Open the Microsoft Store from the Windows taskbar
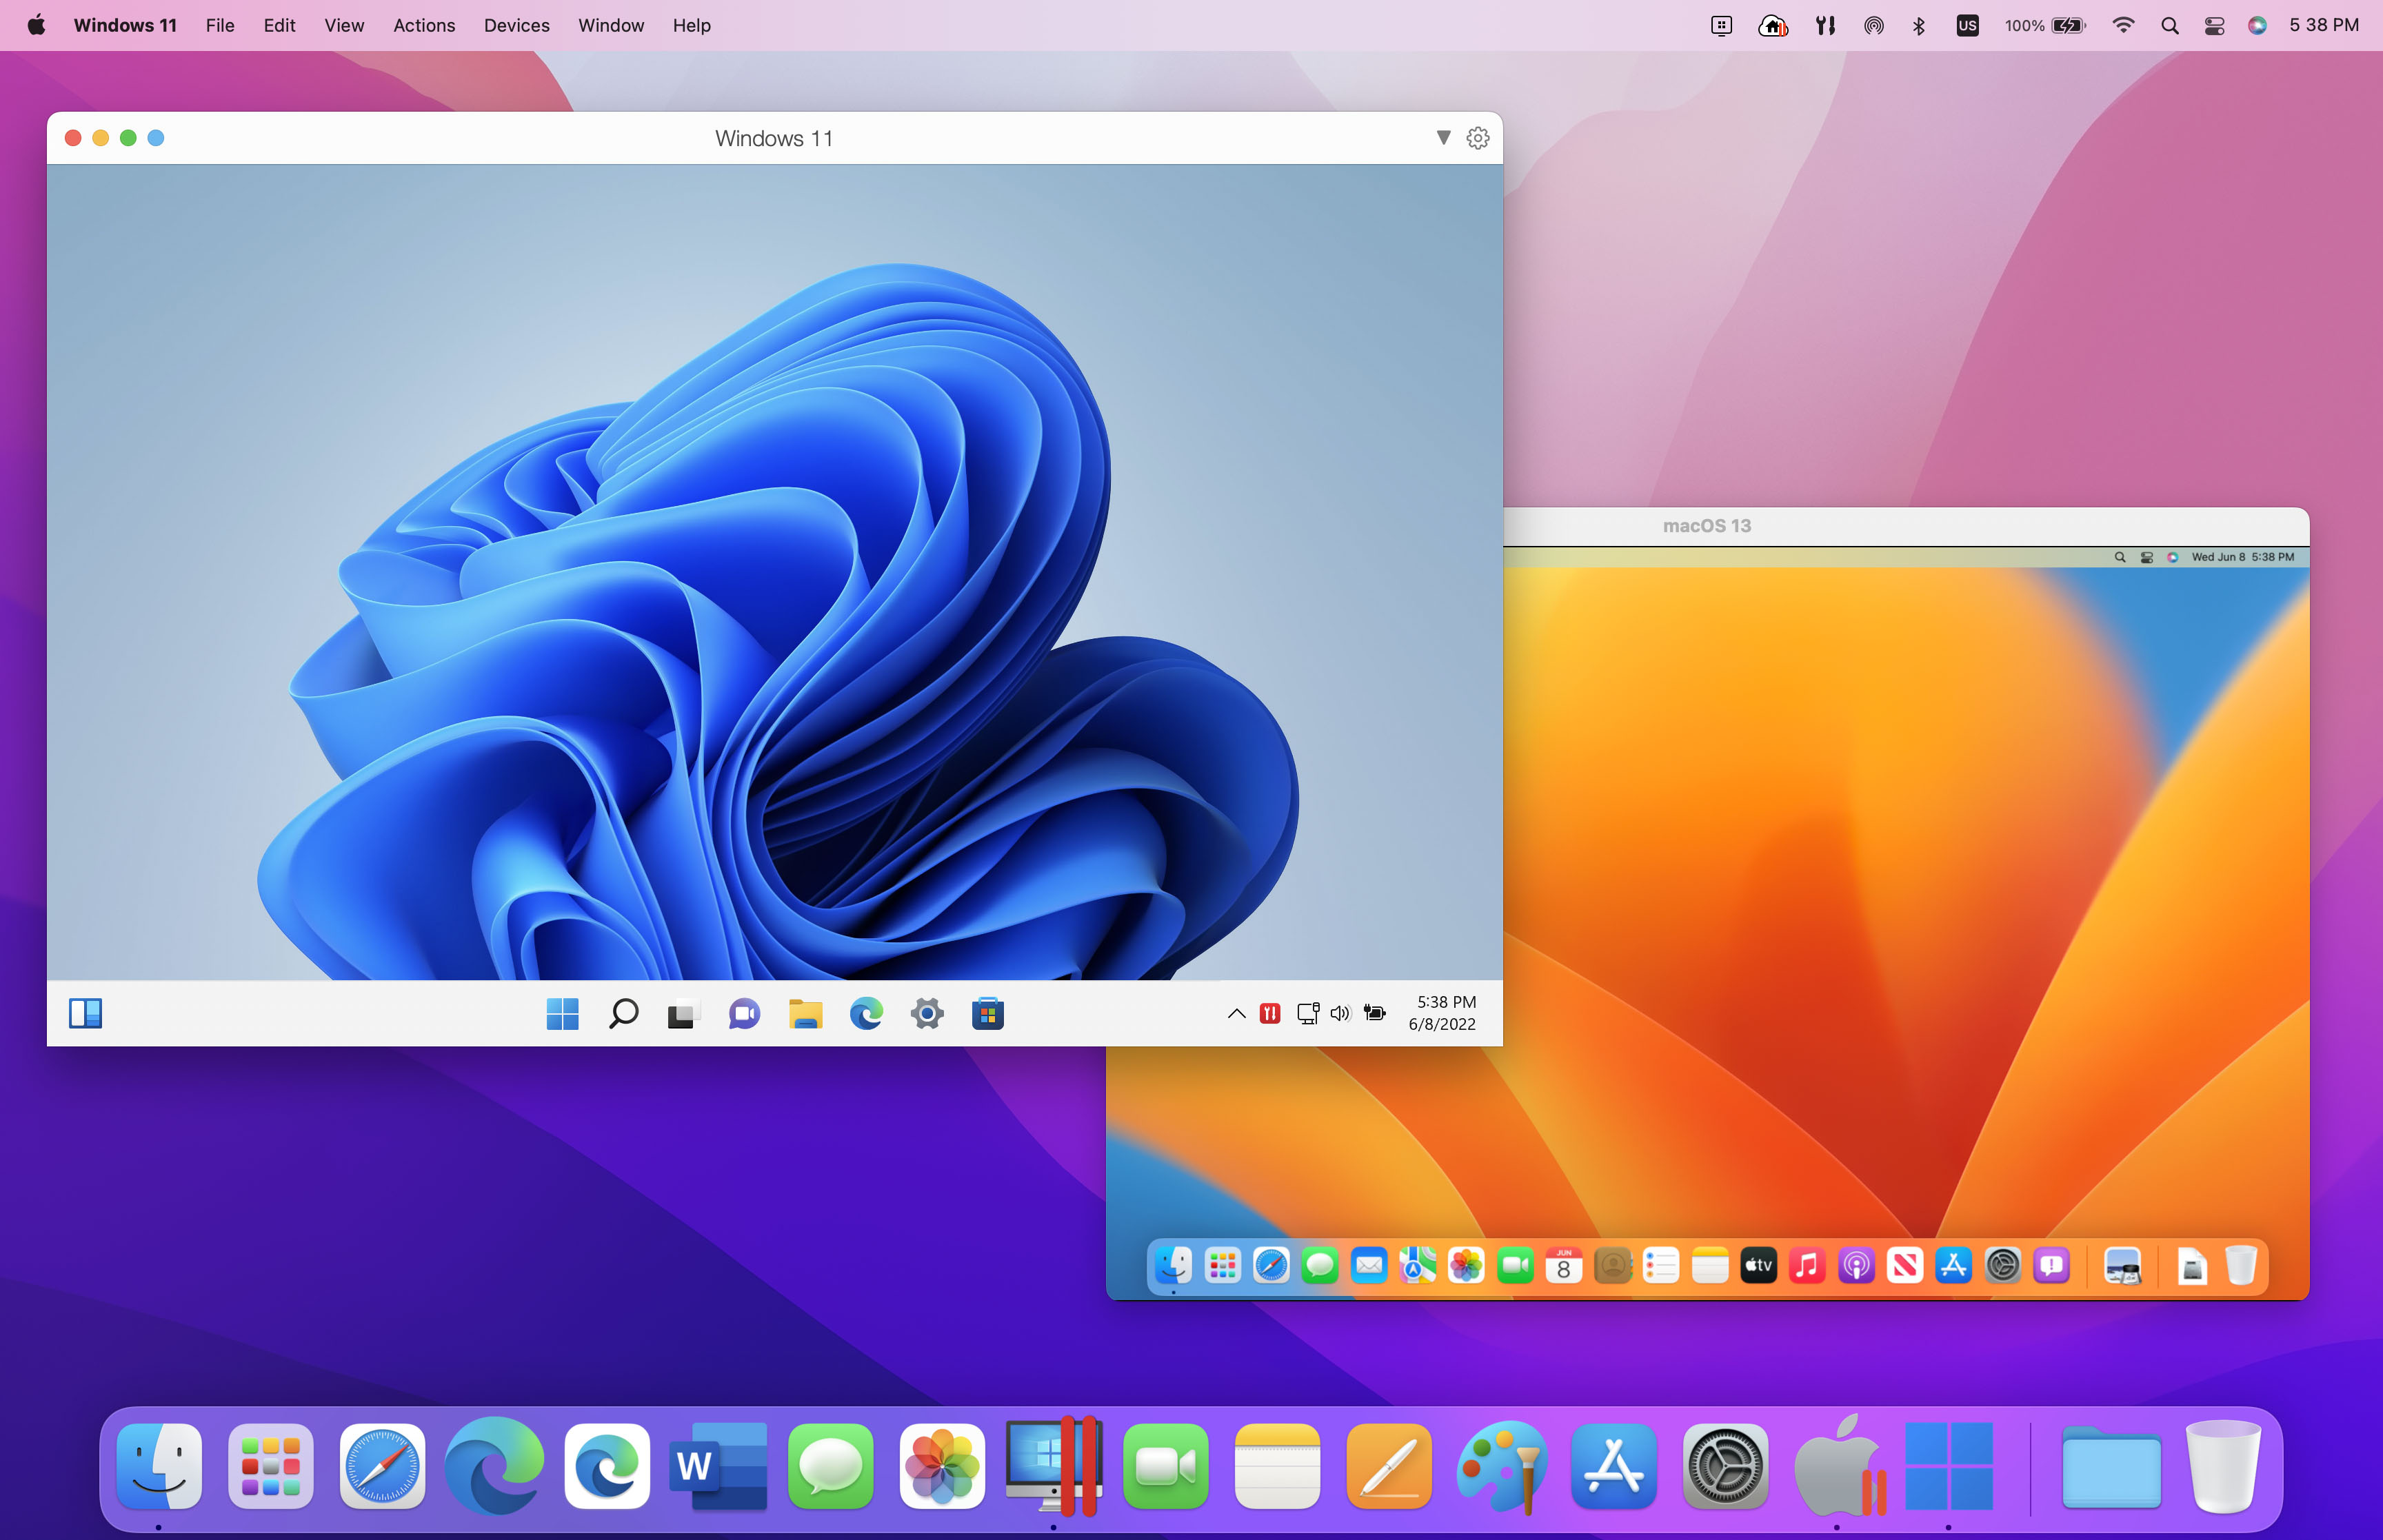2383x1540 pixels. (x=987, y=1013)
